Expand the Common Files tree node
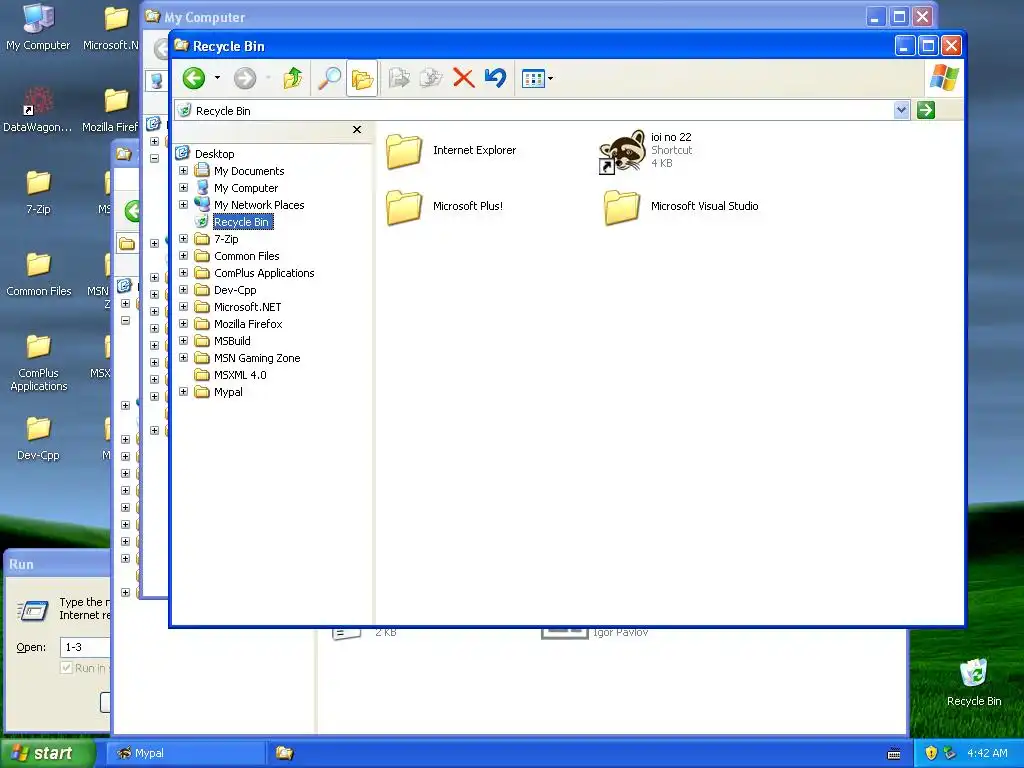 click(184, 255)
